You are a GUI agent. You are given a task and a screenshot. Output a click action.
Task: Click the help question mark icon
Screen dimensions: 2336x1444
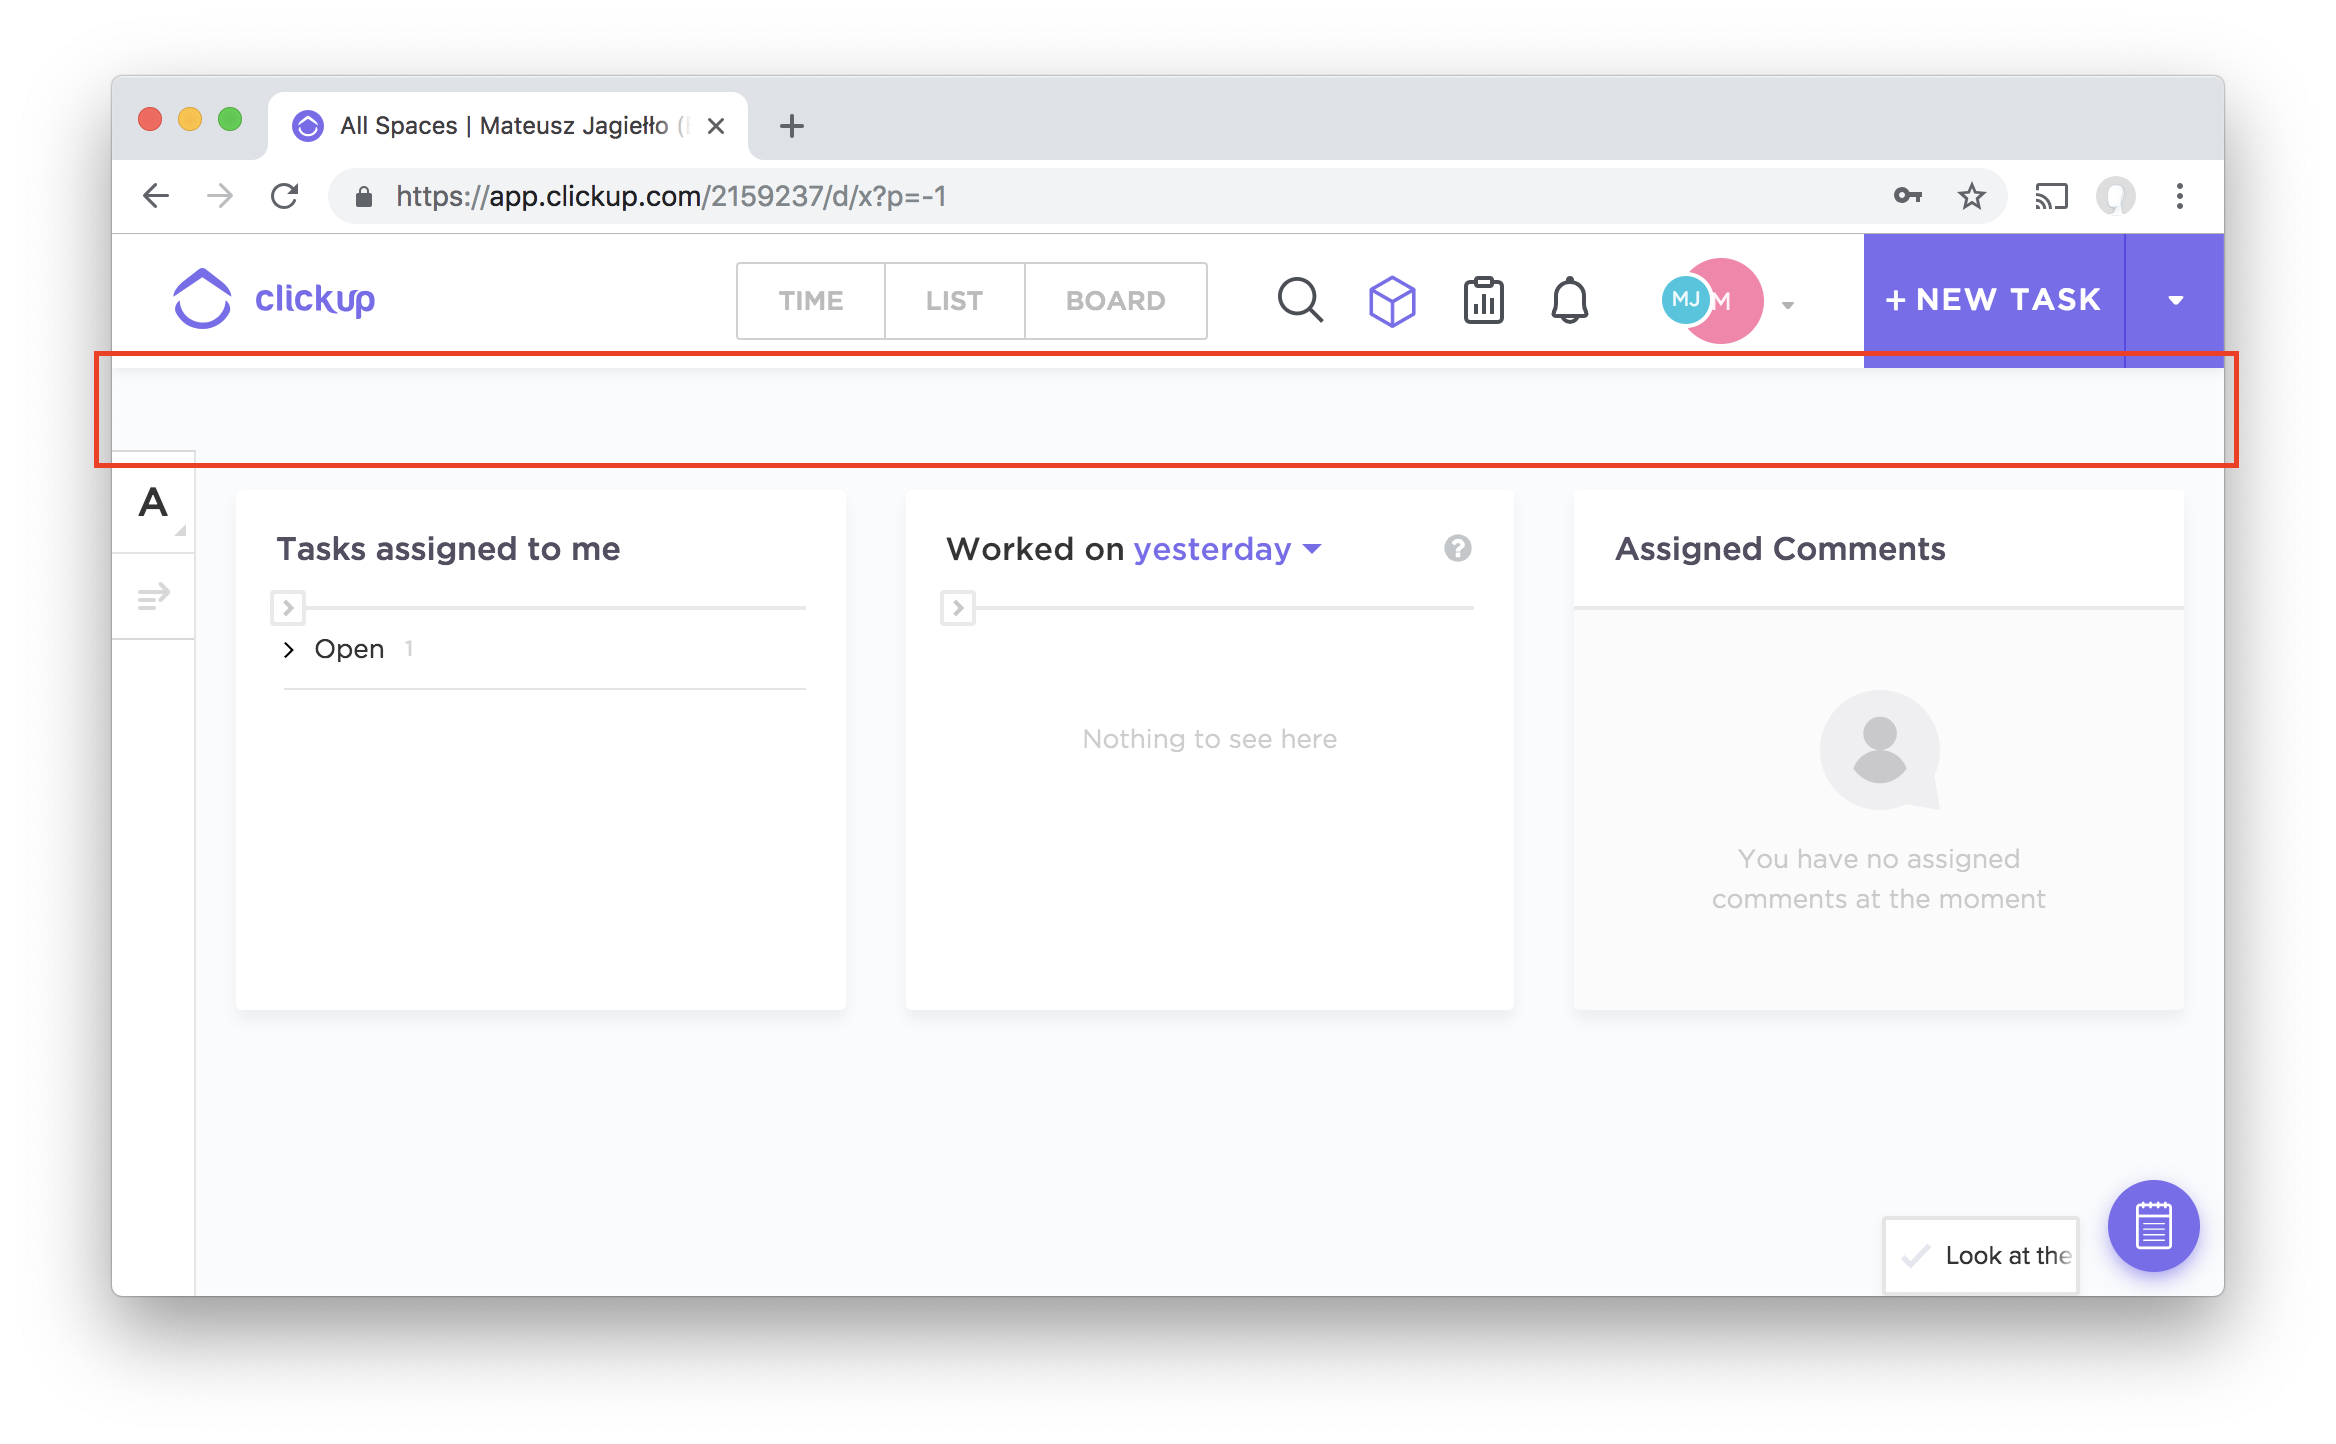pyautogui.click(x=1457, y=548)
